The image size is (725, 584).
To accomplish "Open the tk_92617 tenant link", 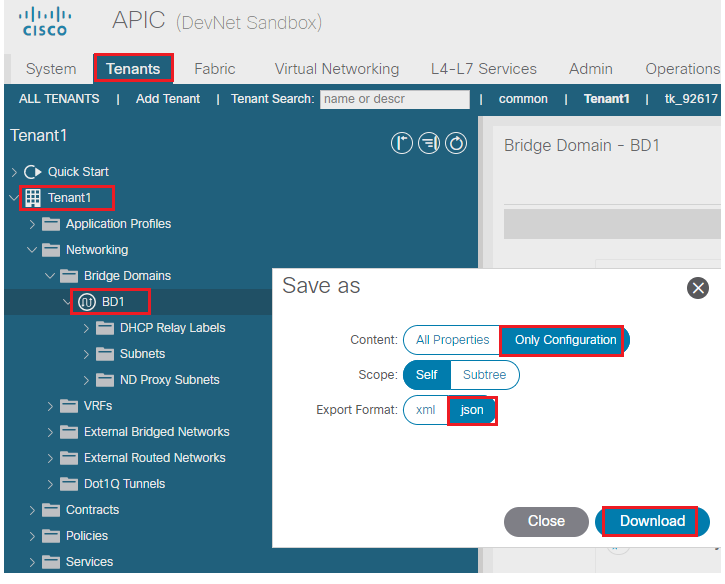I will [x=691, y=99].
